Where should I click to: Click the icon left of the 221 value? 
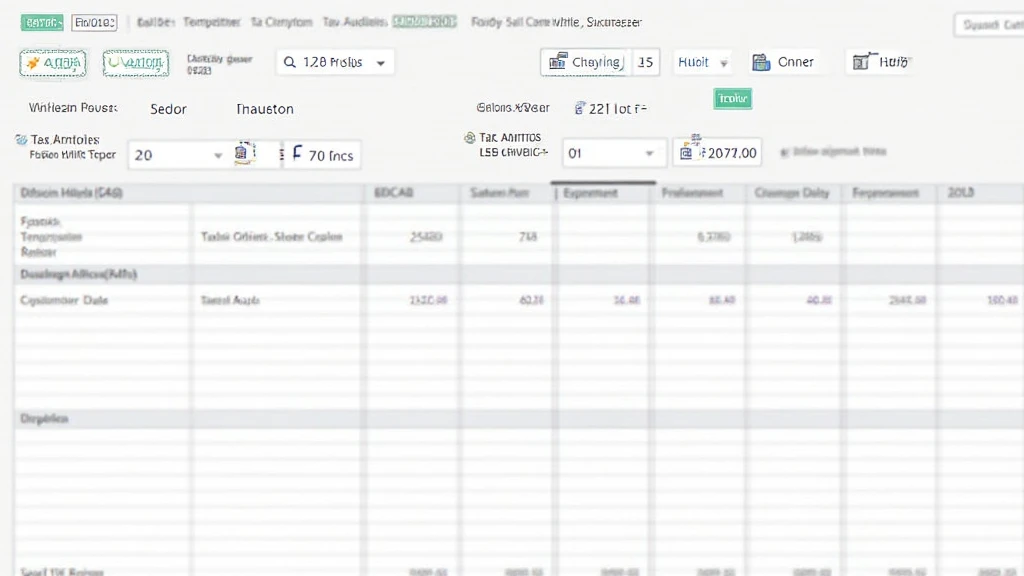580,108
